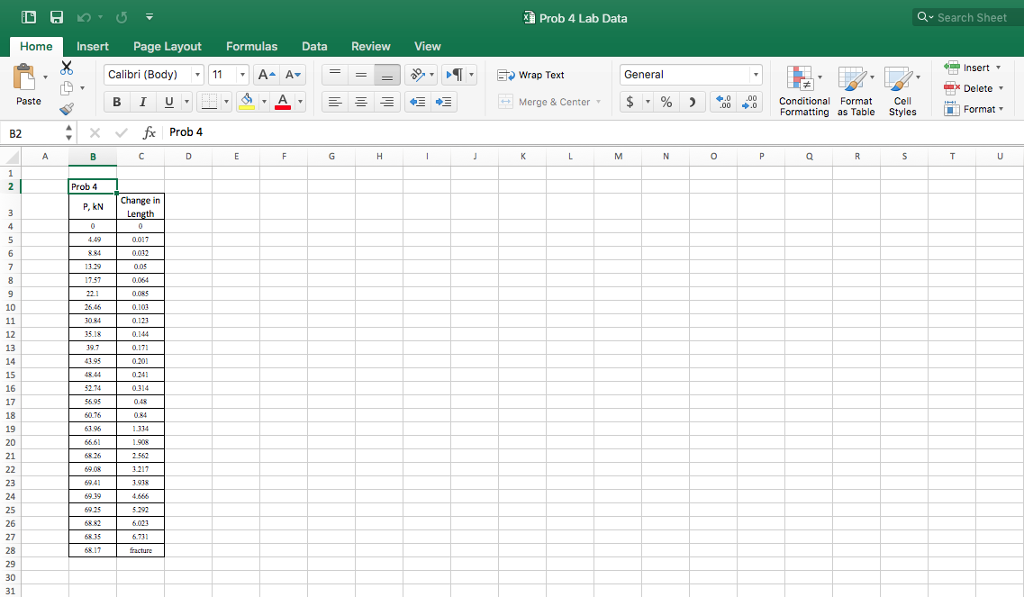Open the Data ribbon tab
This screenshot has width=1024, height=597.
pyautogui.click(x=314, y=46)
